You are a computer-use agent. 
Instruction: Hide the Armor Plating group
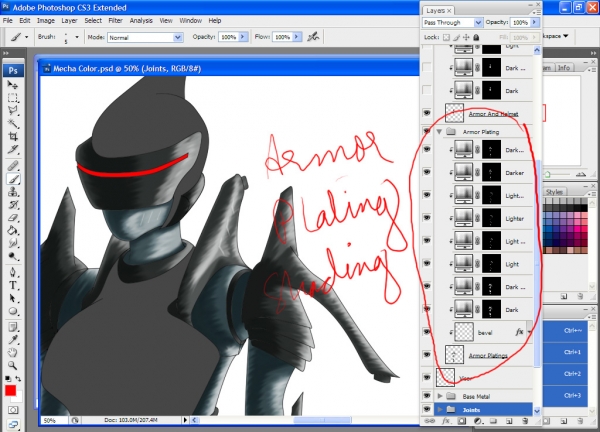[427, 131]
